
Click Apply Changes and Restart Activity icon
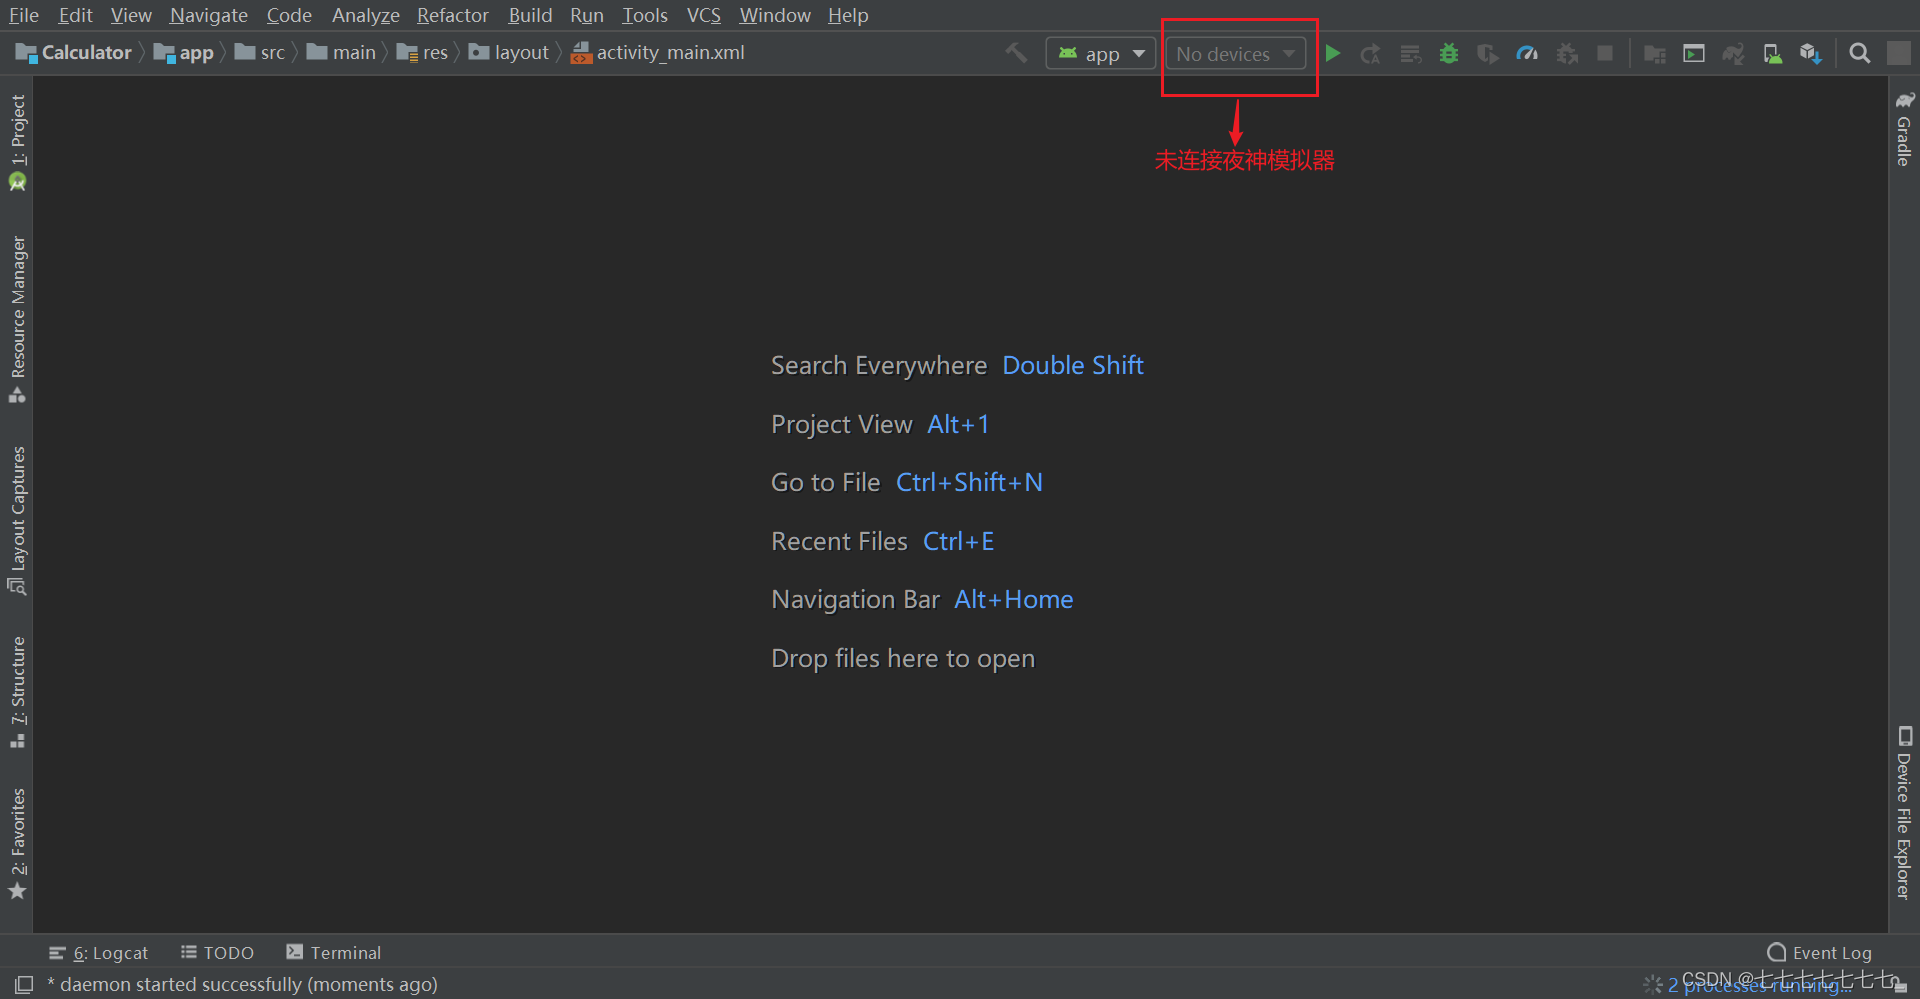click(x=1371, y=54)
